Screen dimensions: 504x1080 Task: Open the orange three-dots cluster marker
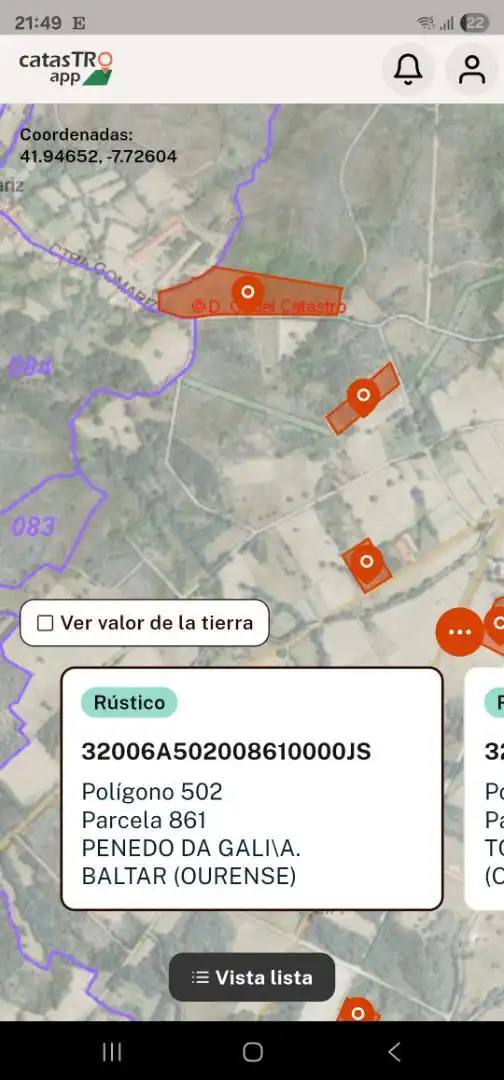coord(459,632)
